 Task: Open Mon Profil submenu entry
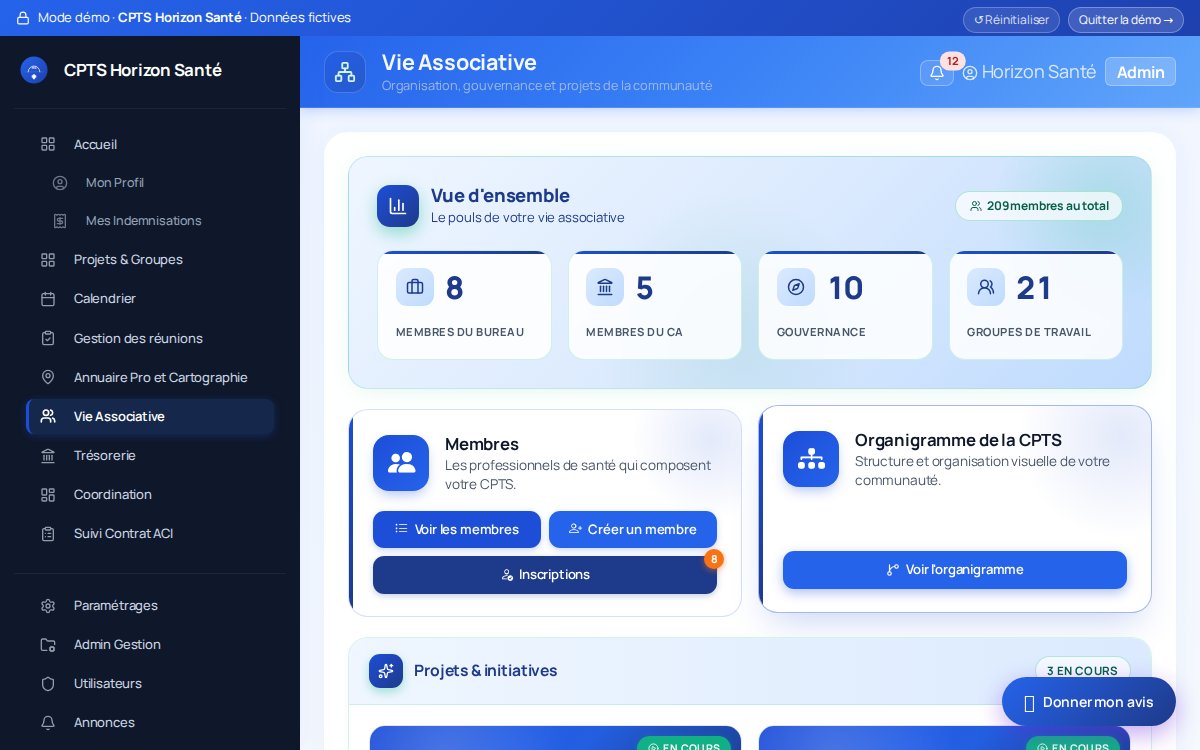(156, 183)
